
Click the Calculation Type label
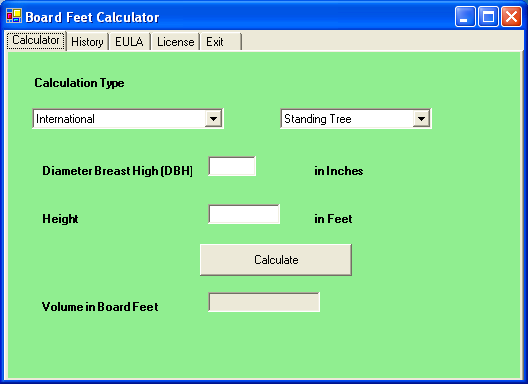coord(79,83)
